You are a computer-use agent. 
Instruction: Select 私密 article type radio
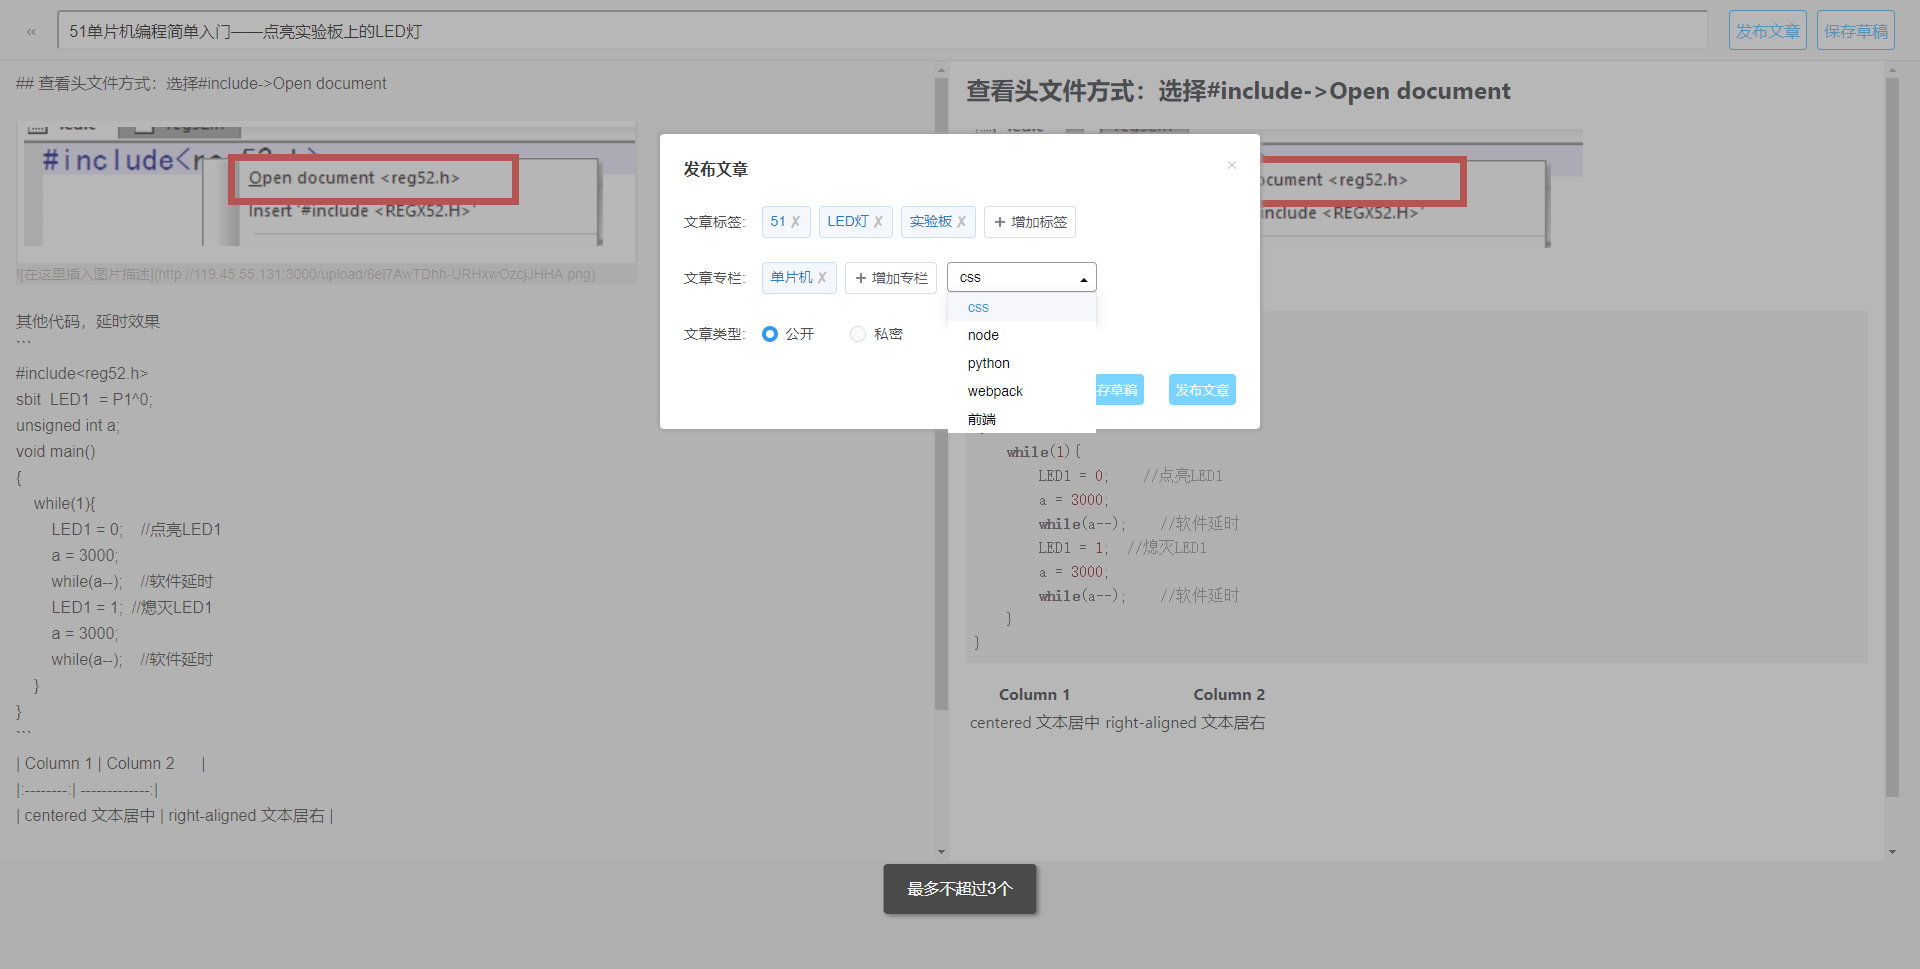coord(858,334)
